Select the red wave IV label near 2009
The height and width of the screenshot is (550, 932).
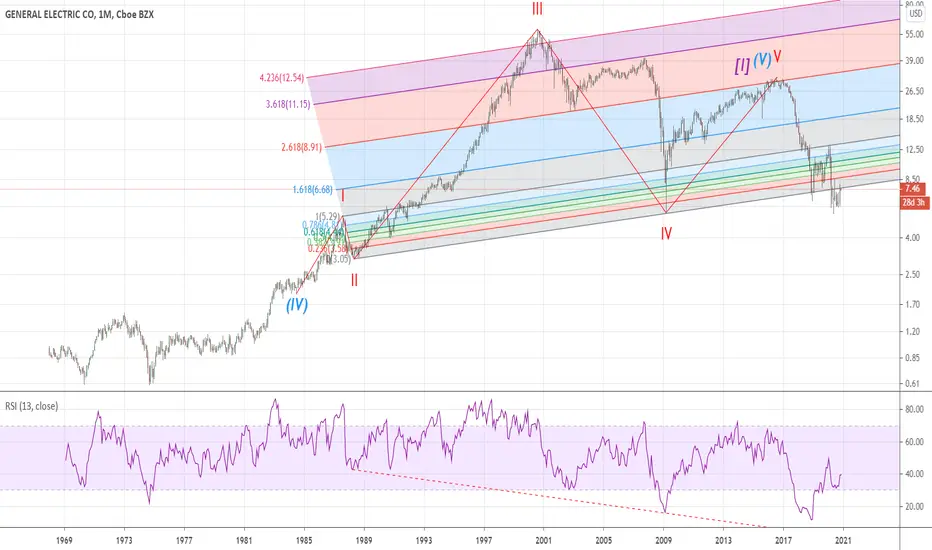pyautogui.click(x=666, y=234)
